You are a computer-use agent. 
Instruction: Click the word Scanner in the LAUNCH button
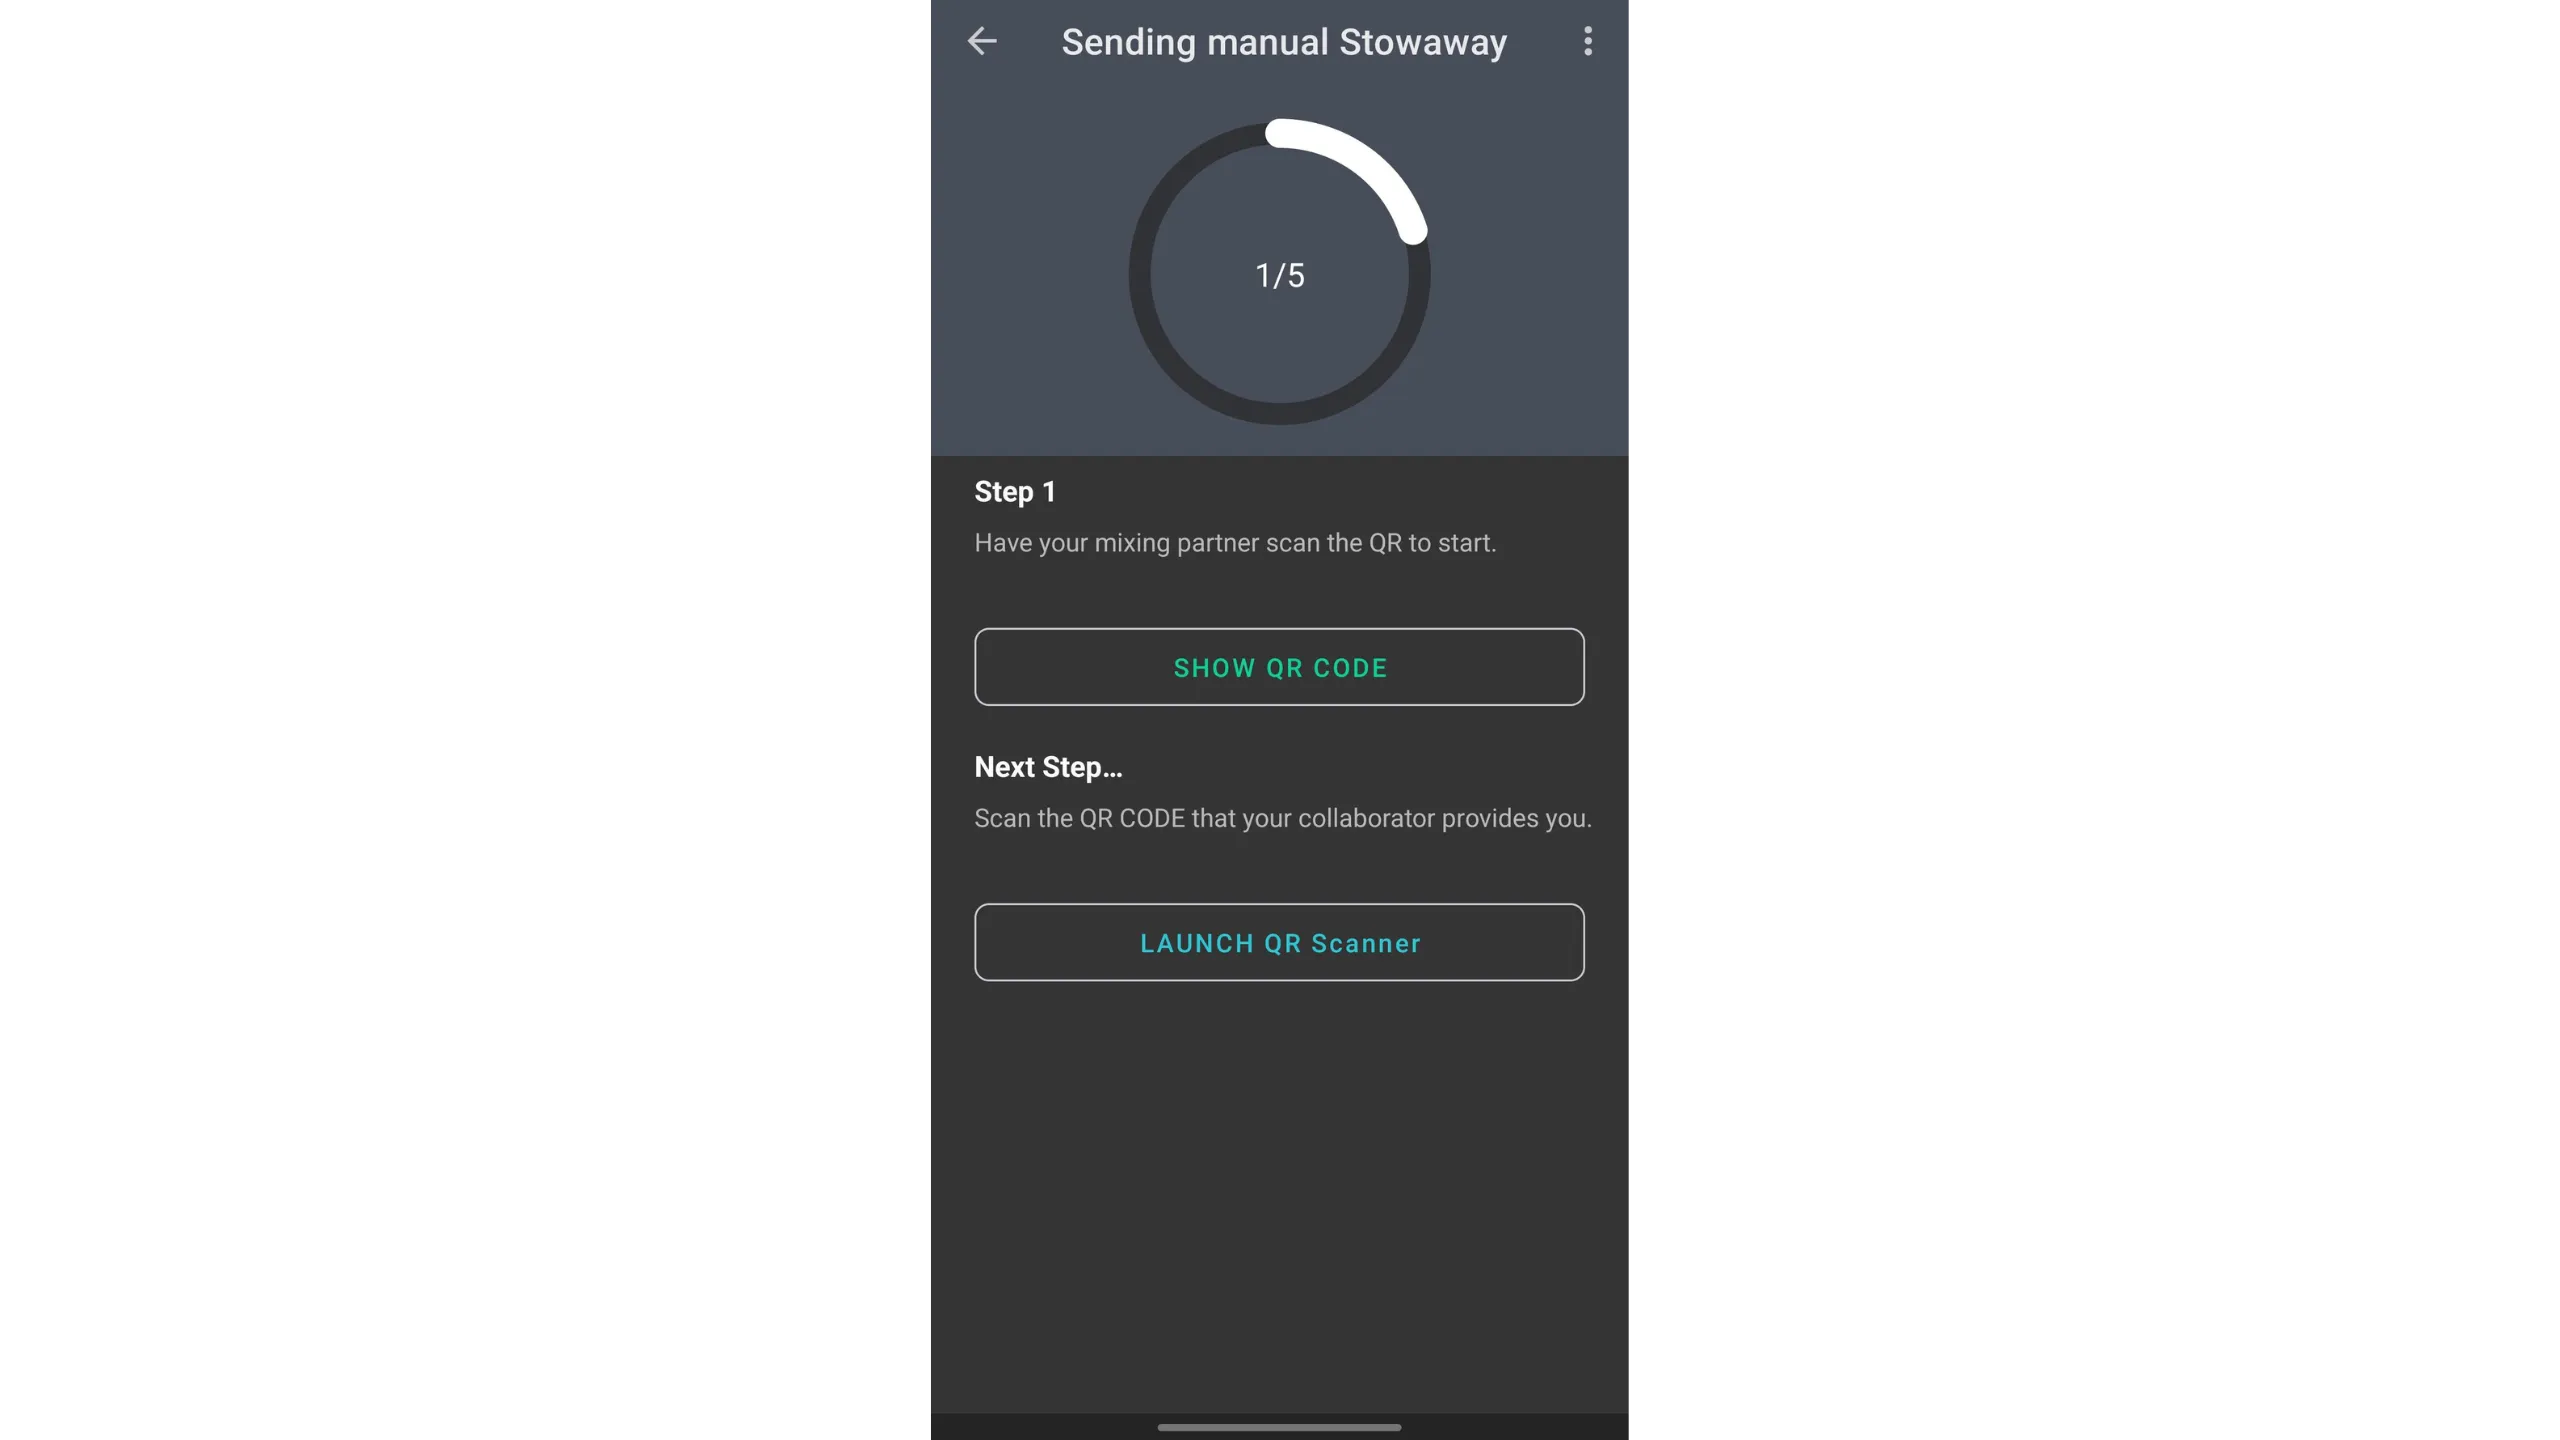pyautogui.click(x=1366, y=944)
